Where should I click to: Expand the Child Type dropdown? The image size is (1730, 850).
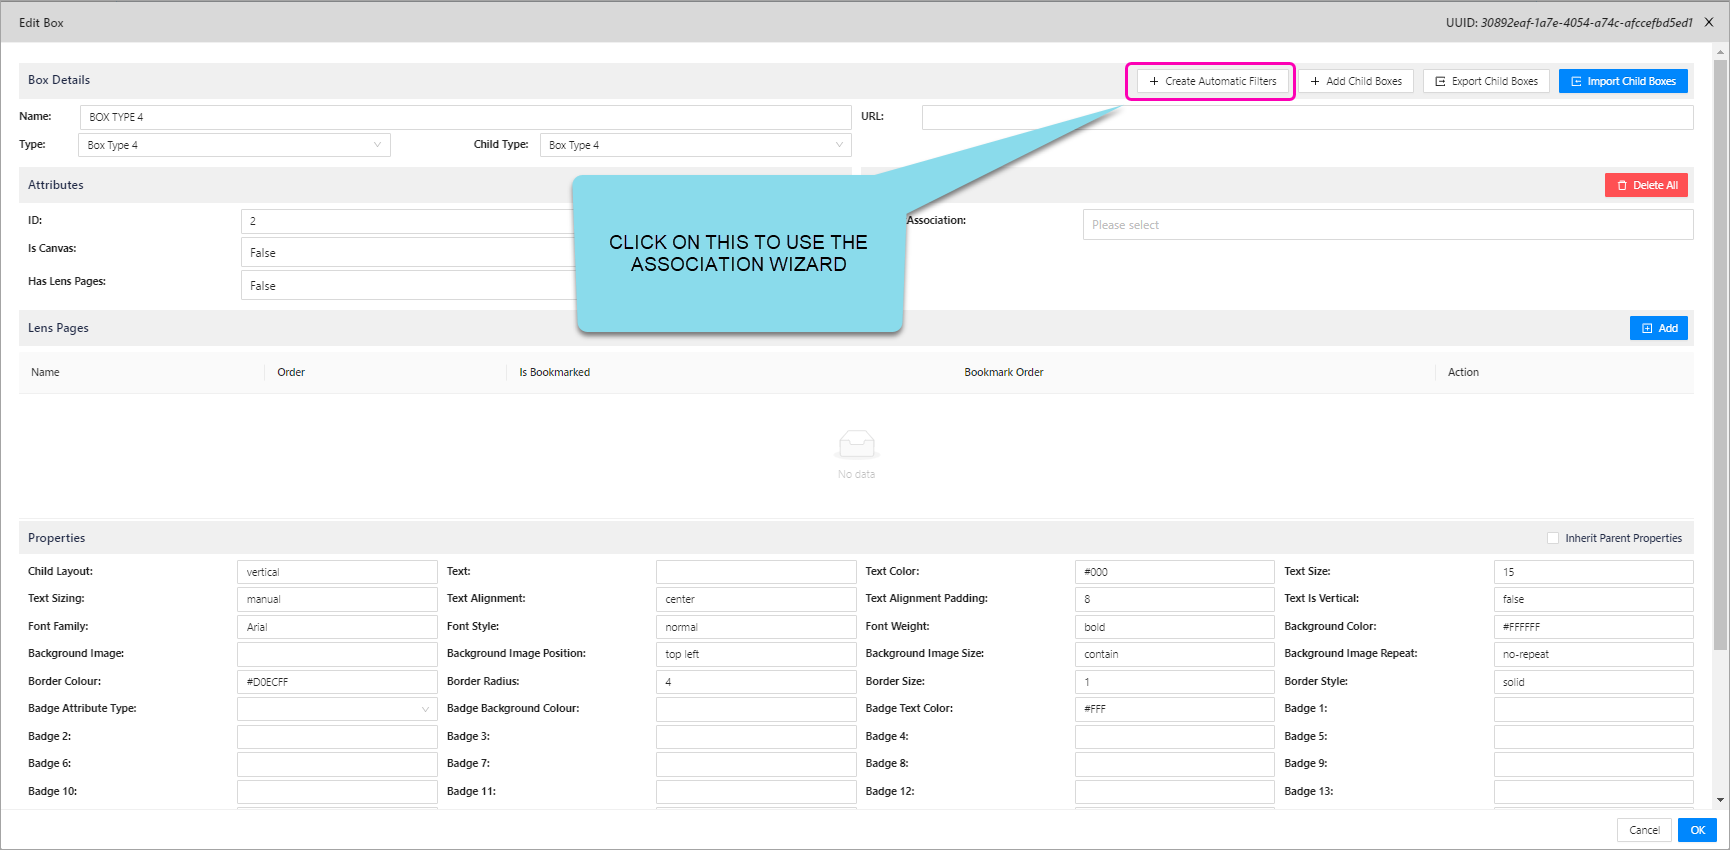point(695,145)
